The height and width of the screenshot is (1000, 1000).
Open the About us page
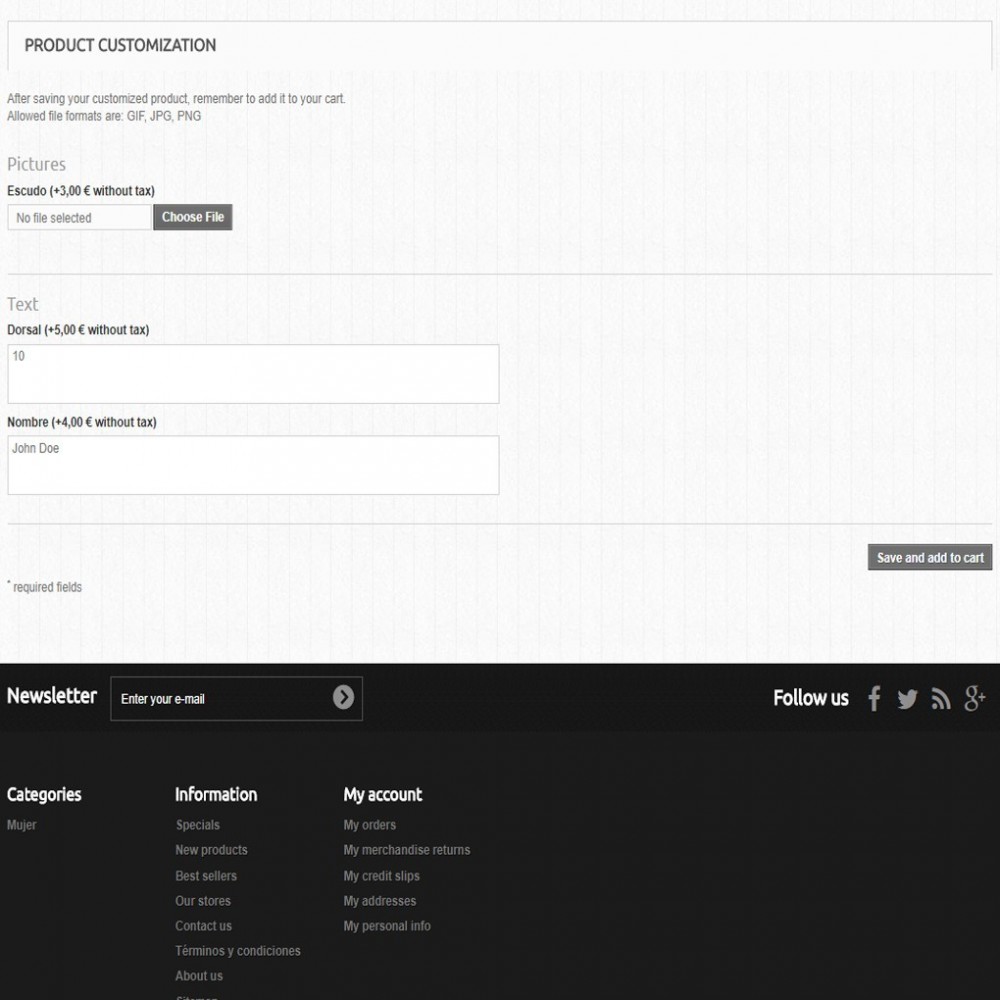198,976
